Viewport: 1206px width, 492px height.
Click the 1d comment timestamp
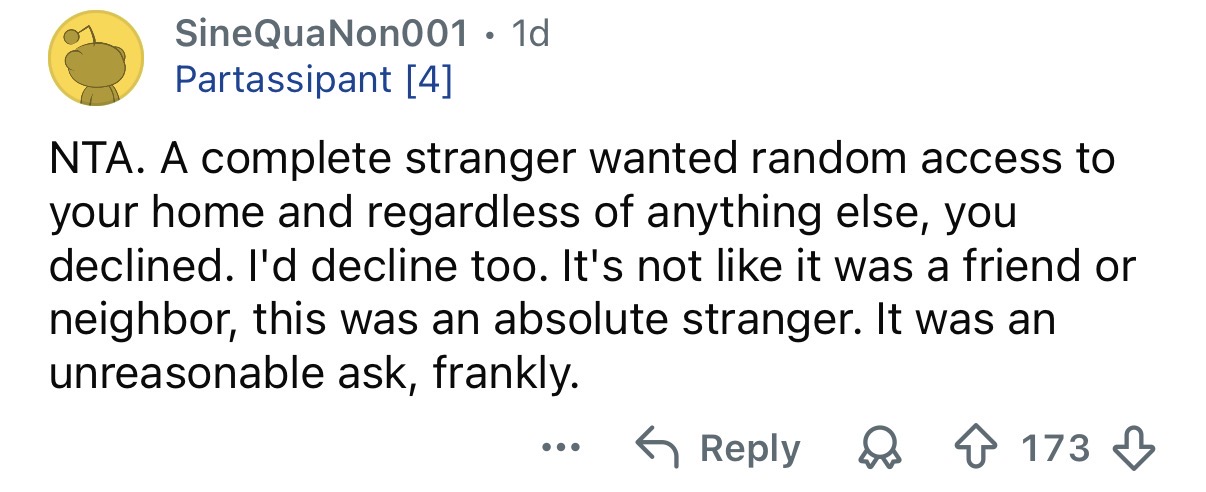[530, 36]
